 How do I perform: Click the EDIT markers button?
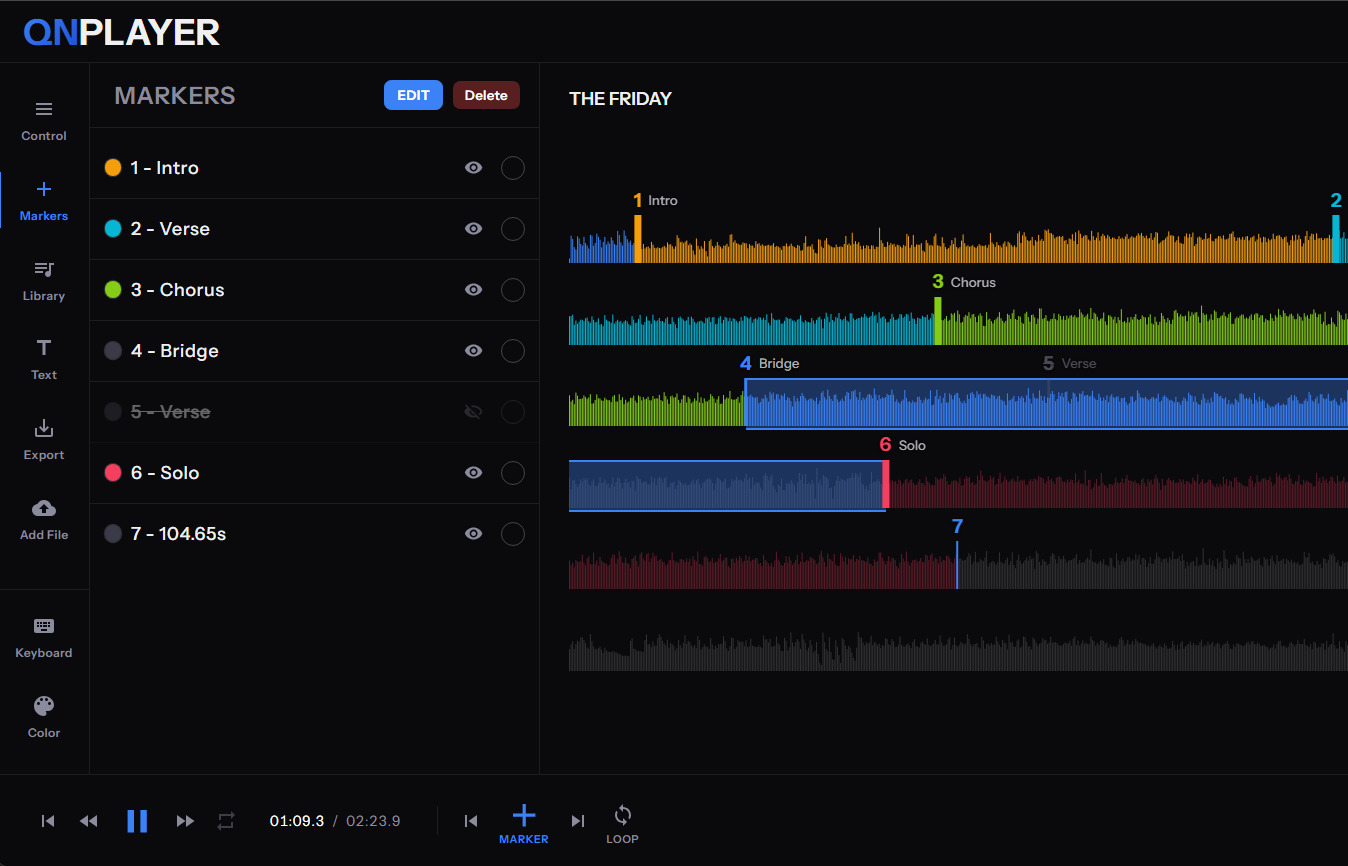click(x=413, y=95)
